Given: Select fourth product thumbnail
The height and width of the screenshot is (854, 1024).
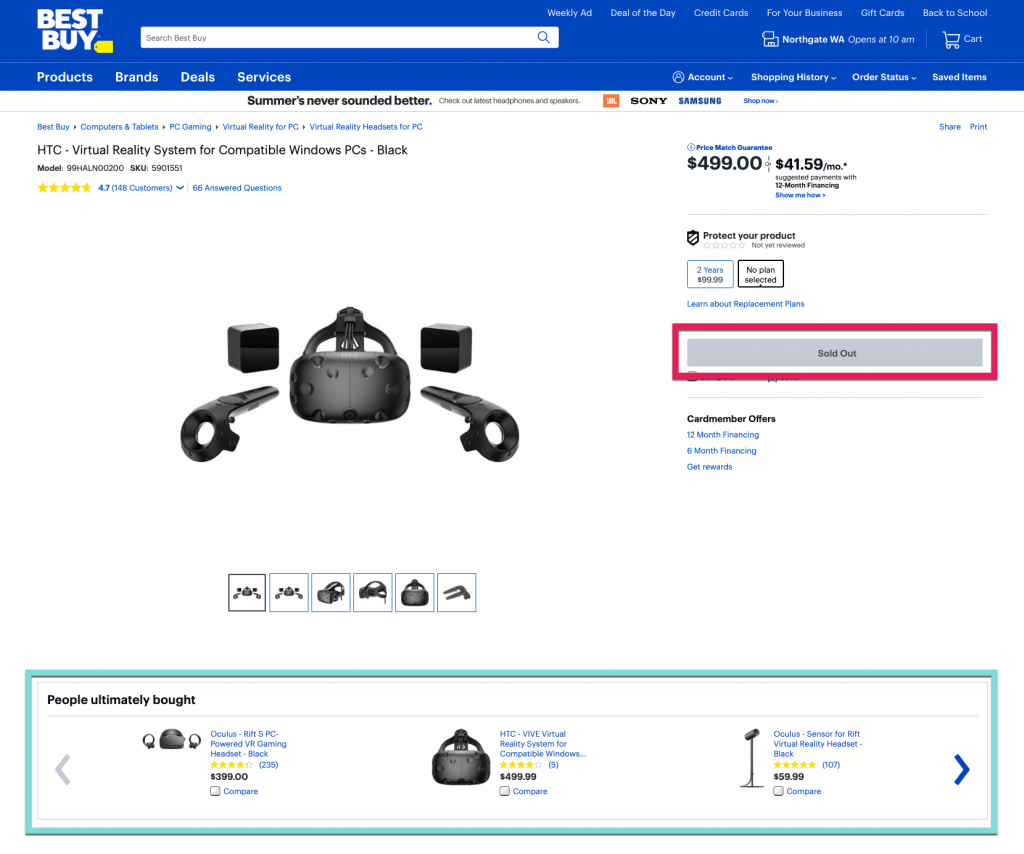Looking at the screenshot, I should [x=372, y=593].
